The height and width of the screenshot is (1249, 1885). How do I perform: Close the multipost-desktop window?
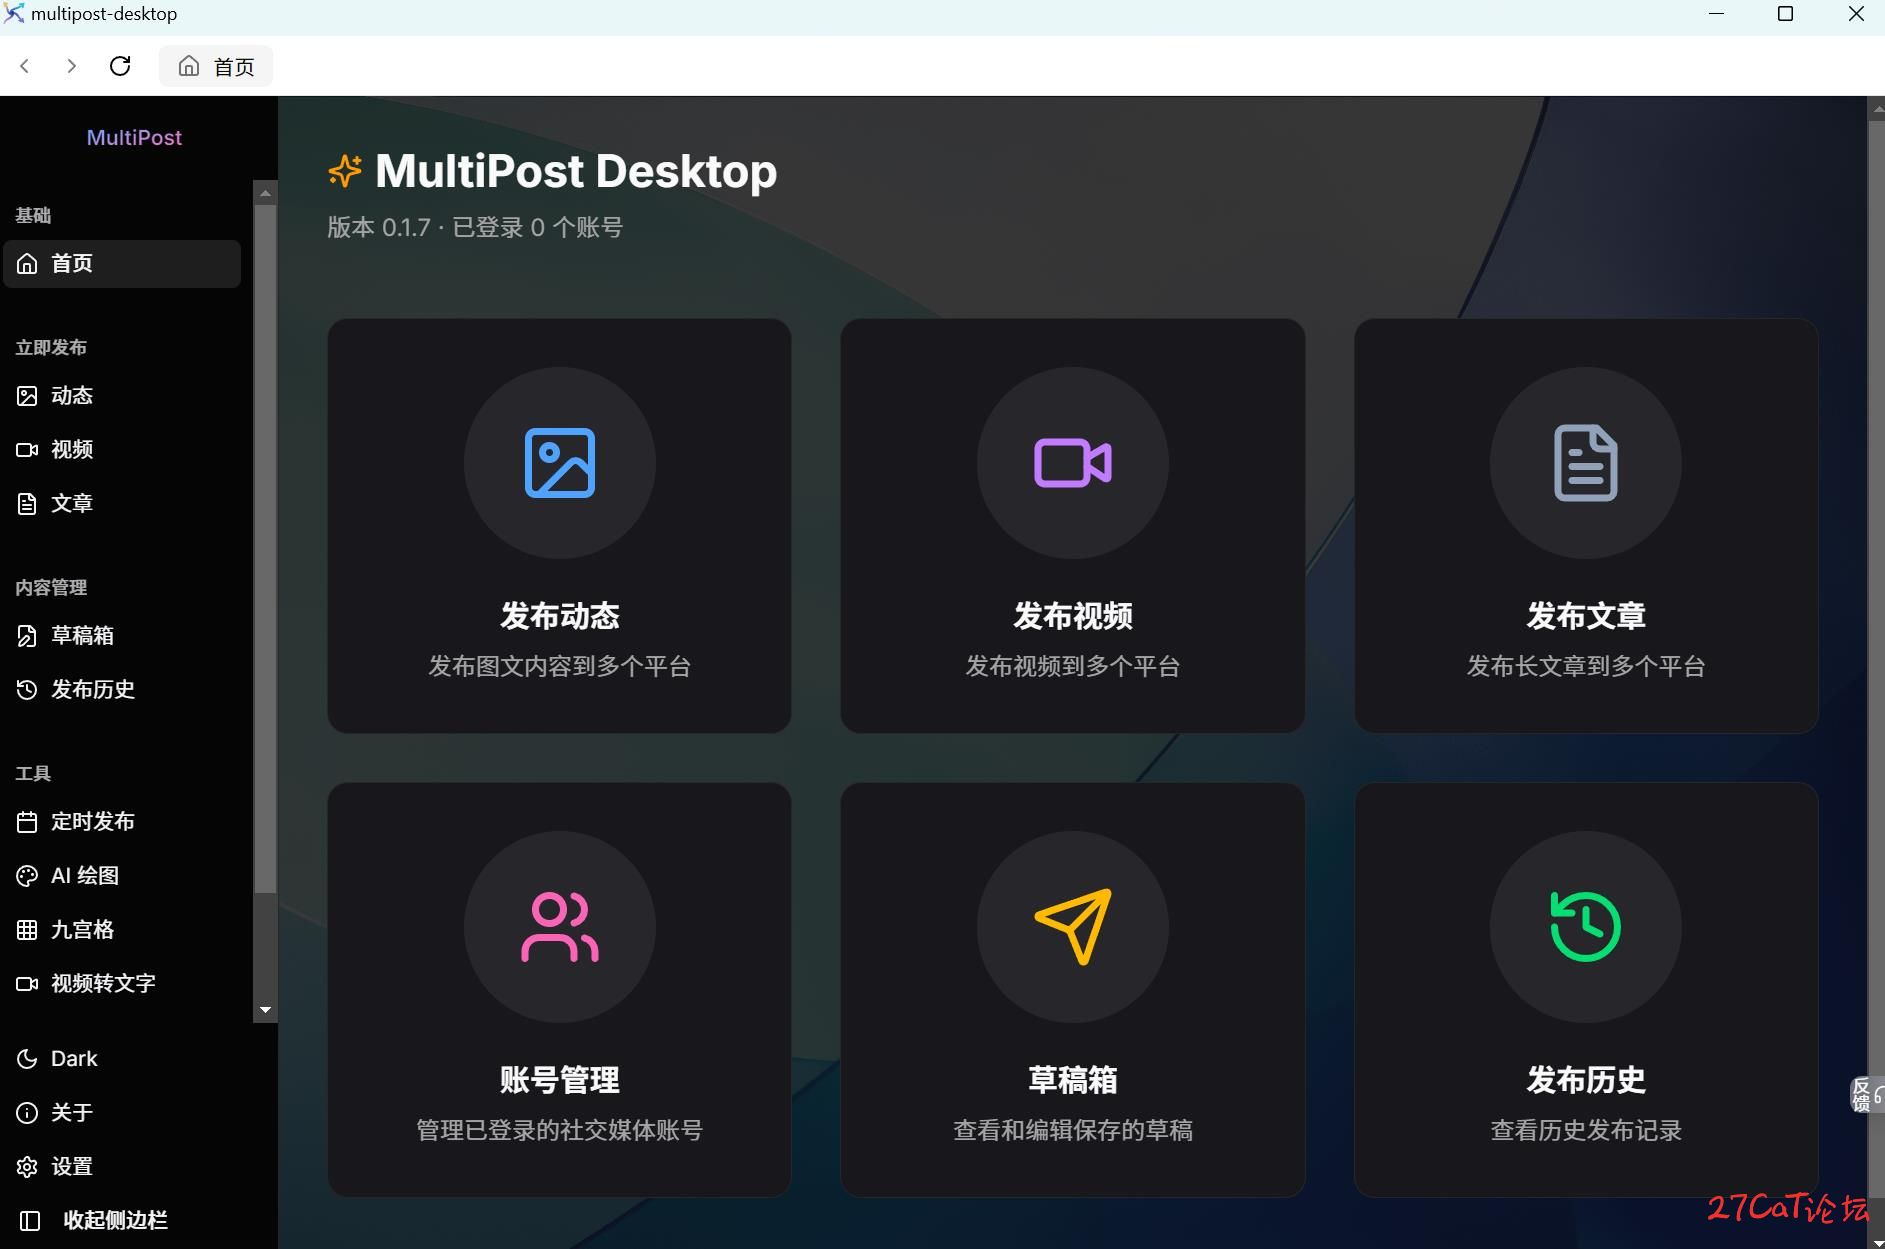1856,14
